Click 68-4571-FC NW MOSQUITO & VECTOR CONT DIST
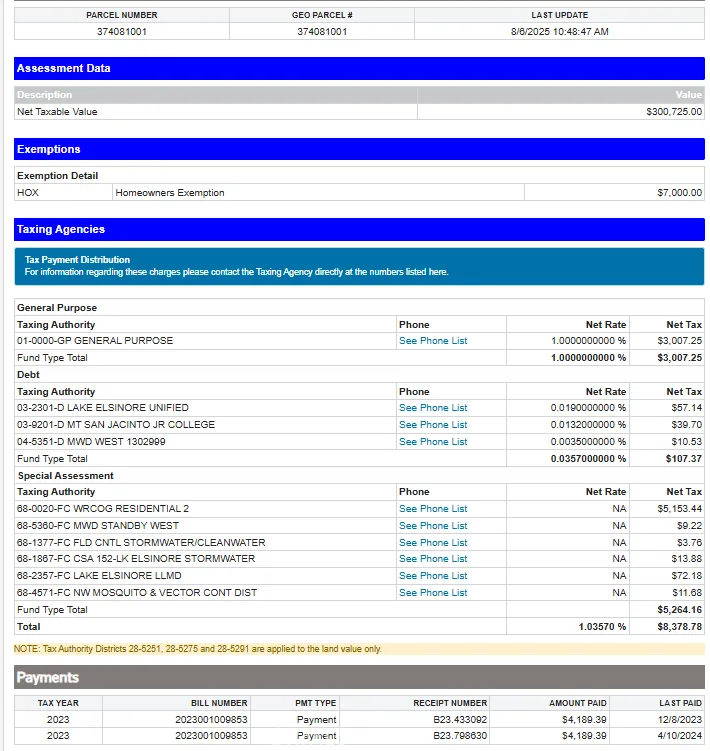The height and width of the screenshot is (751, 710). point(137,592)
